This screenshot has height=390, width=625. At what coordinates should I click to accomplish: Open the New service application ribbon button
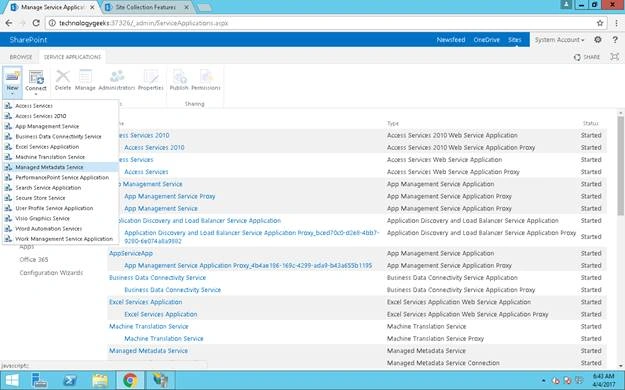[12, 82]
